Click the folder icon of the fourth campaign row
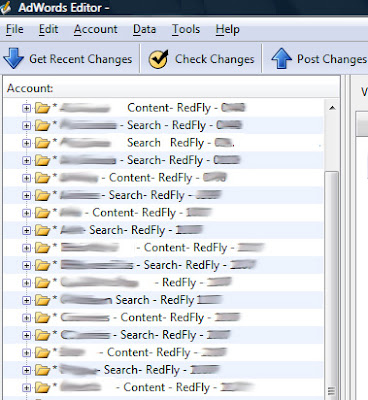 (42, 160)
